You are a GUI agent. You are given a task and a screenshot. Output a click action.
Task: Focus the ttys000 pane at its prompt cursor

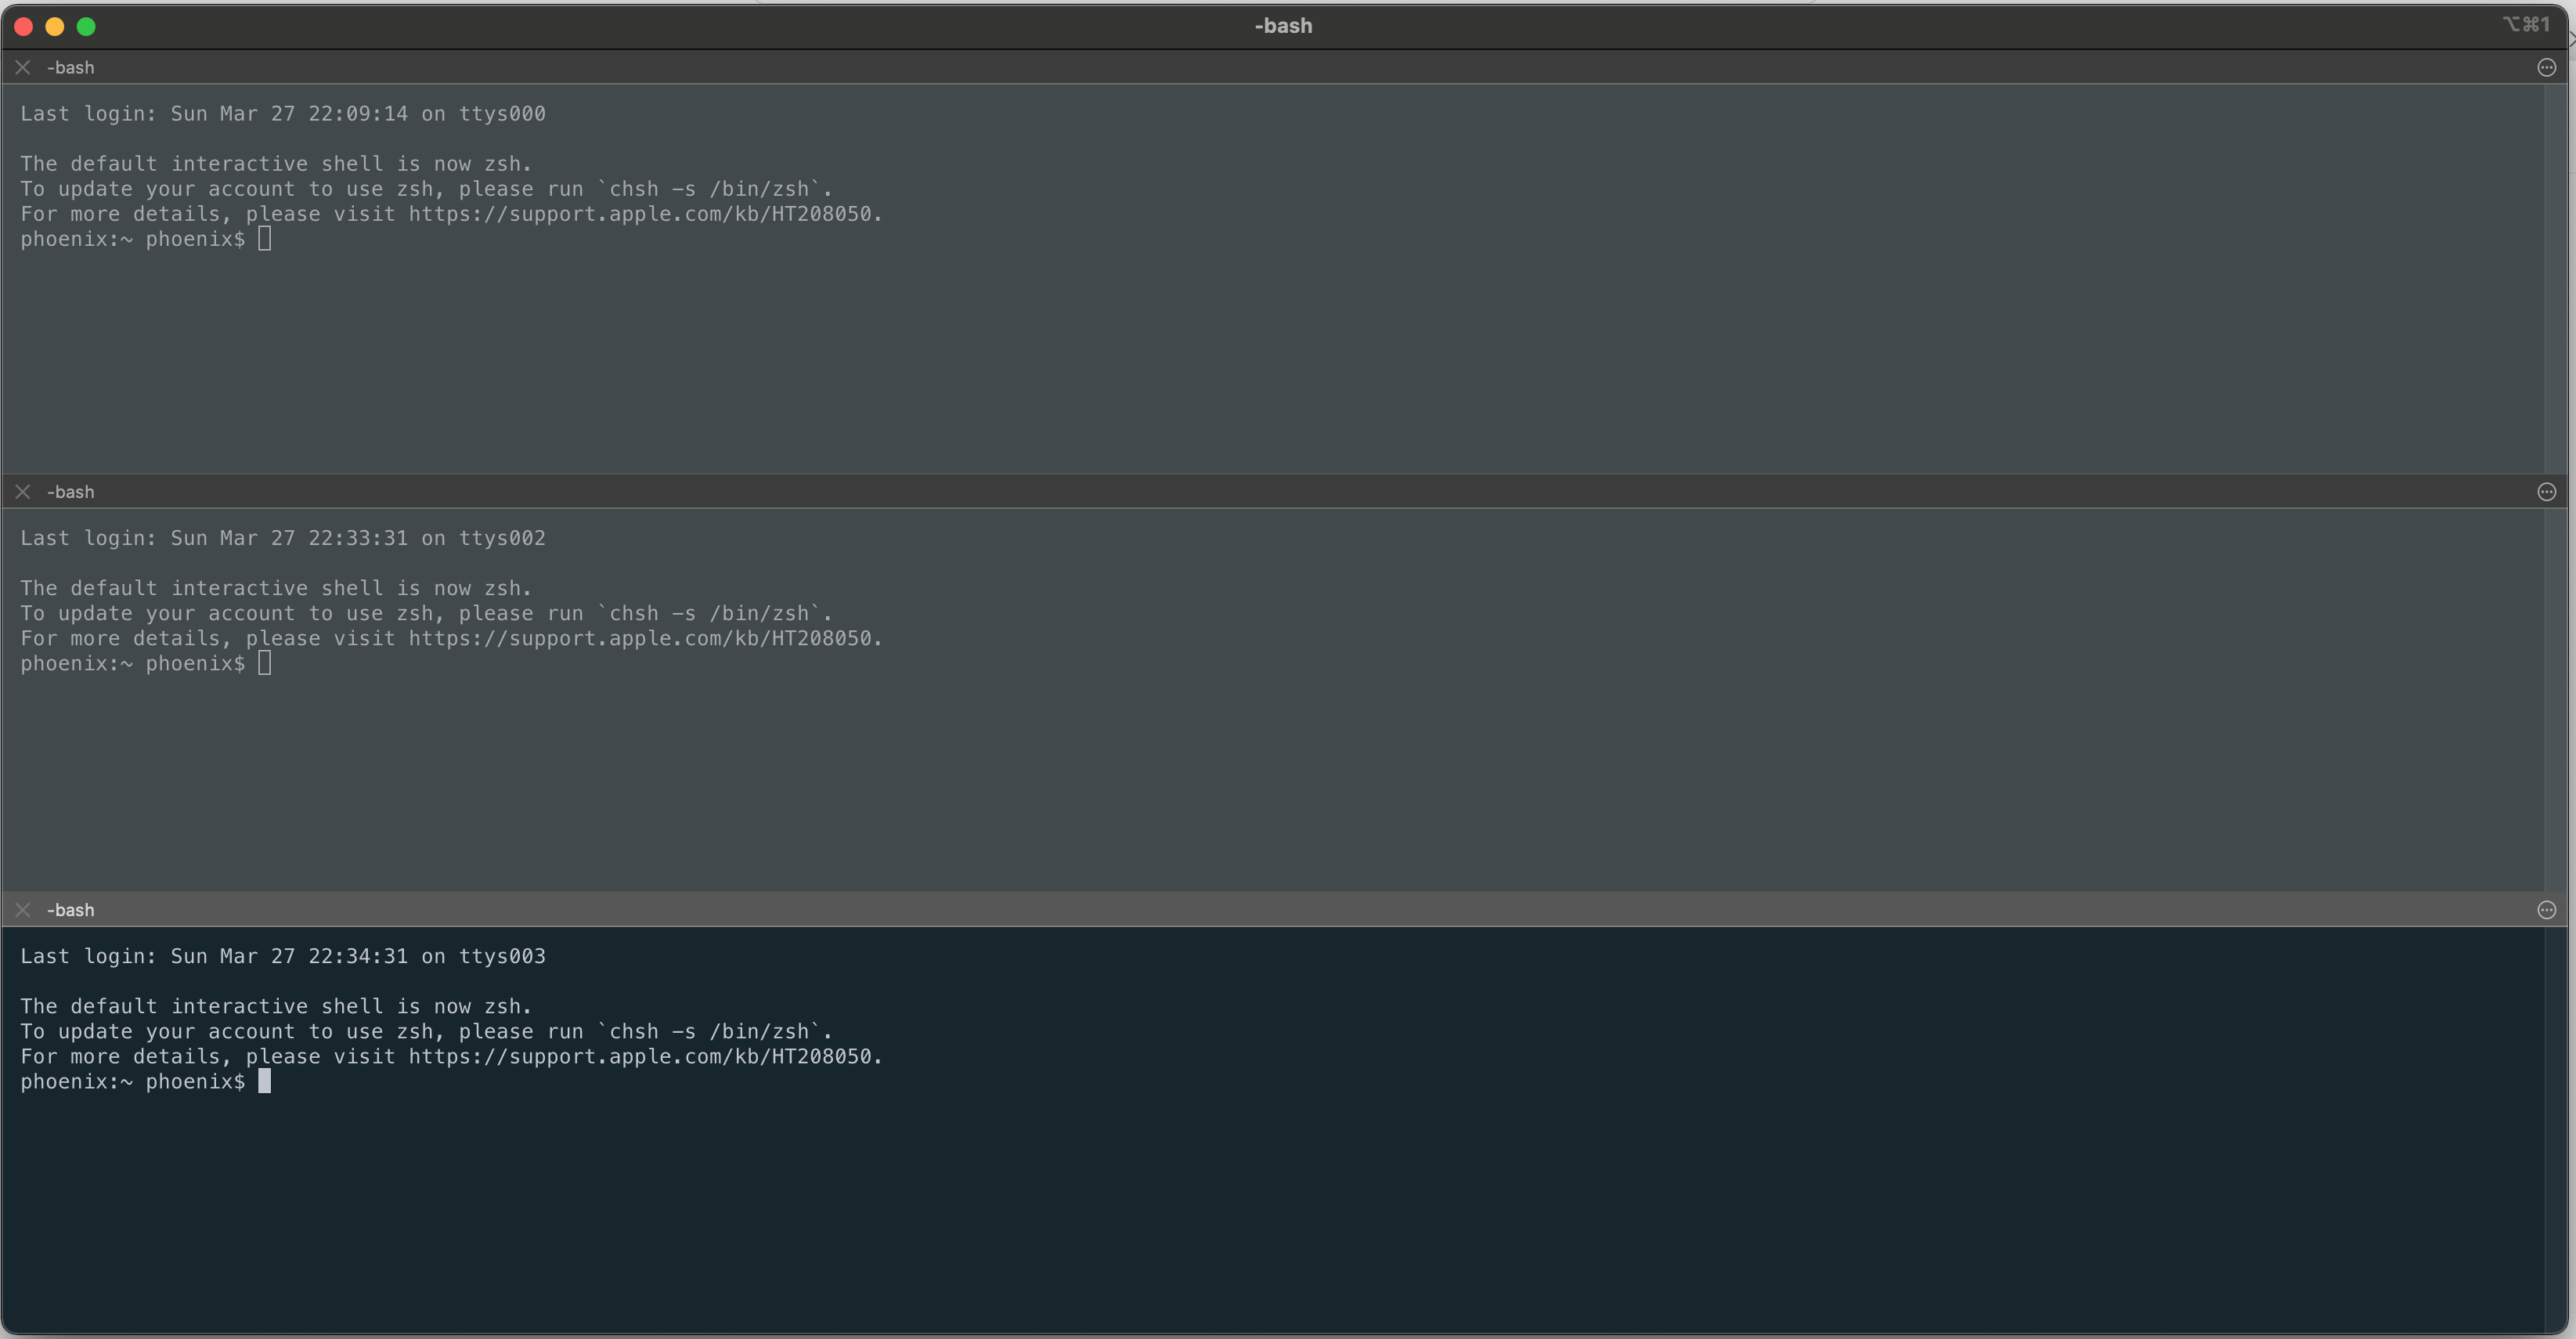coord(264,239)
